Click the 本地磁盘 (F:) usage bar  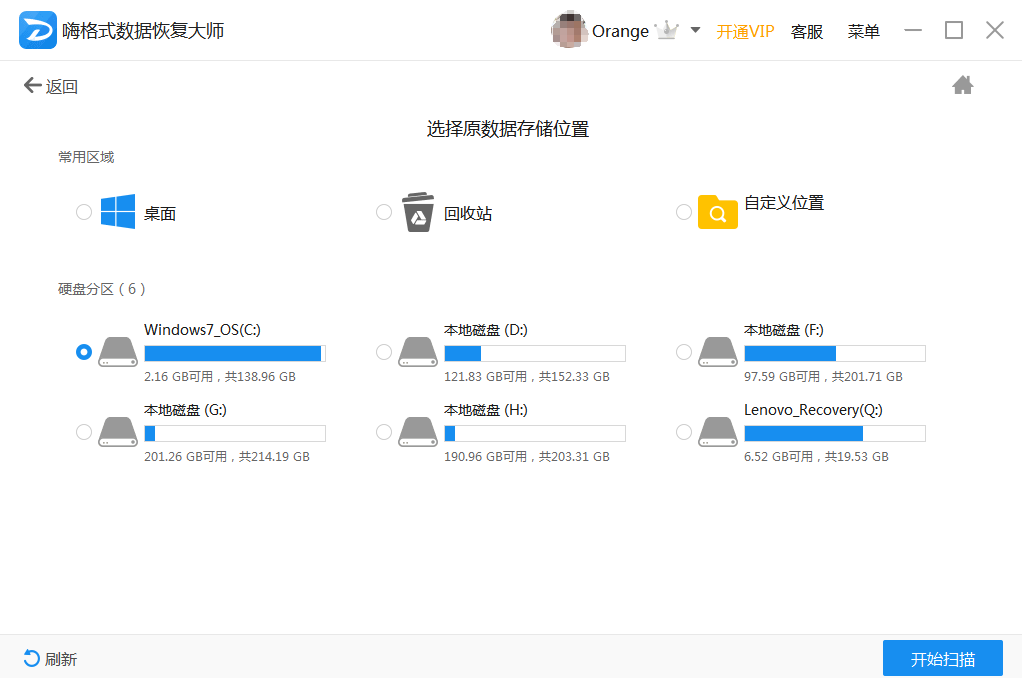pos(834,353)
